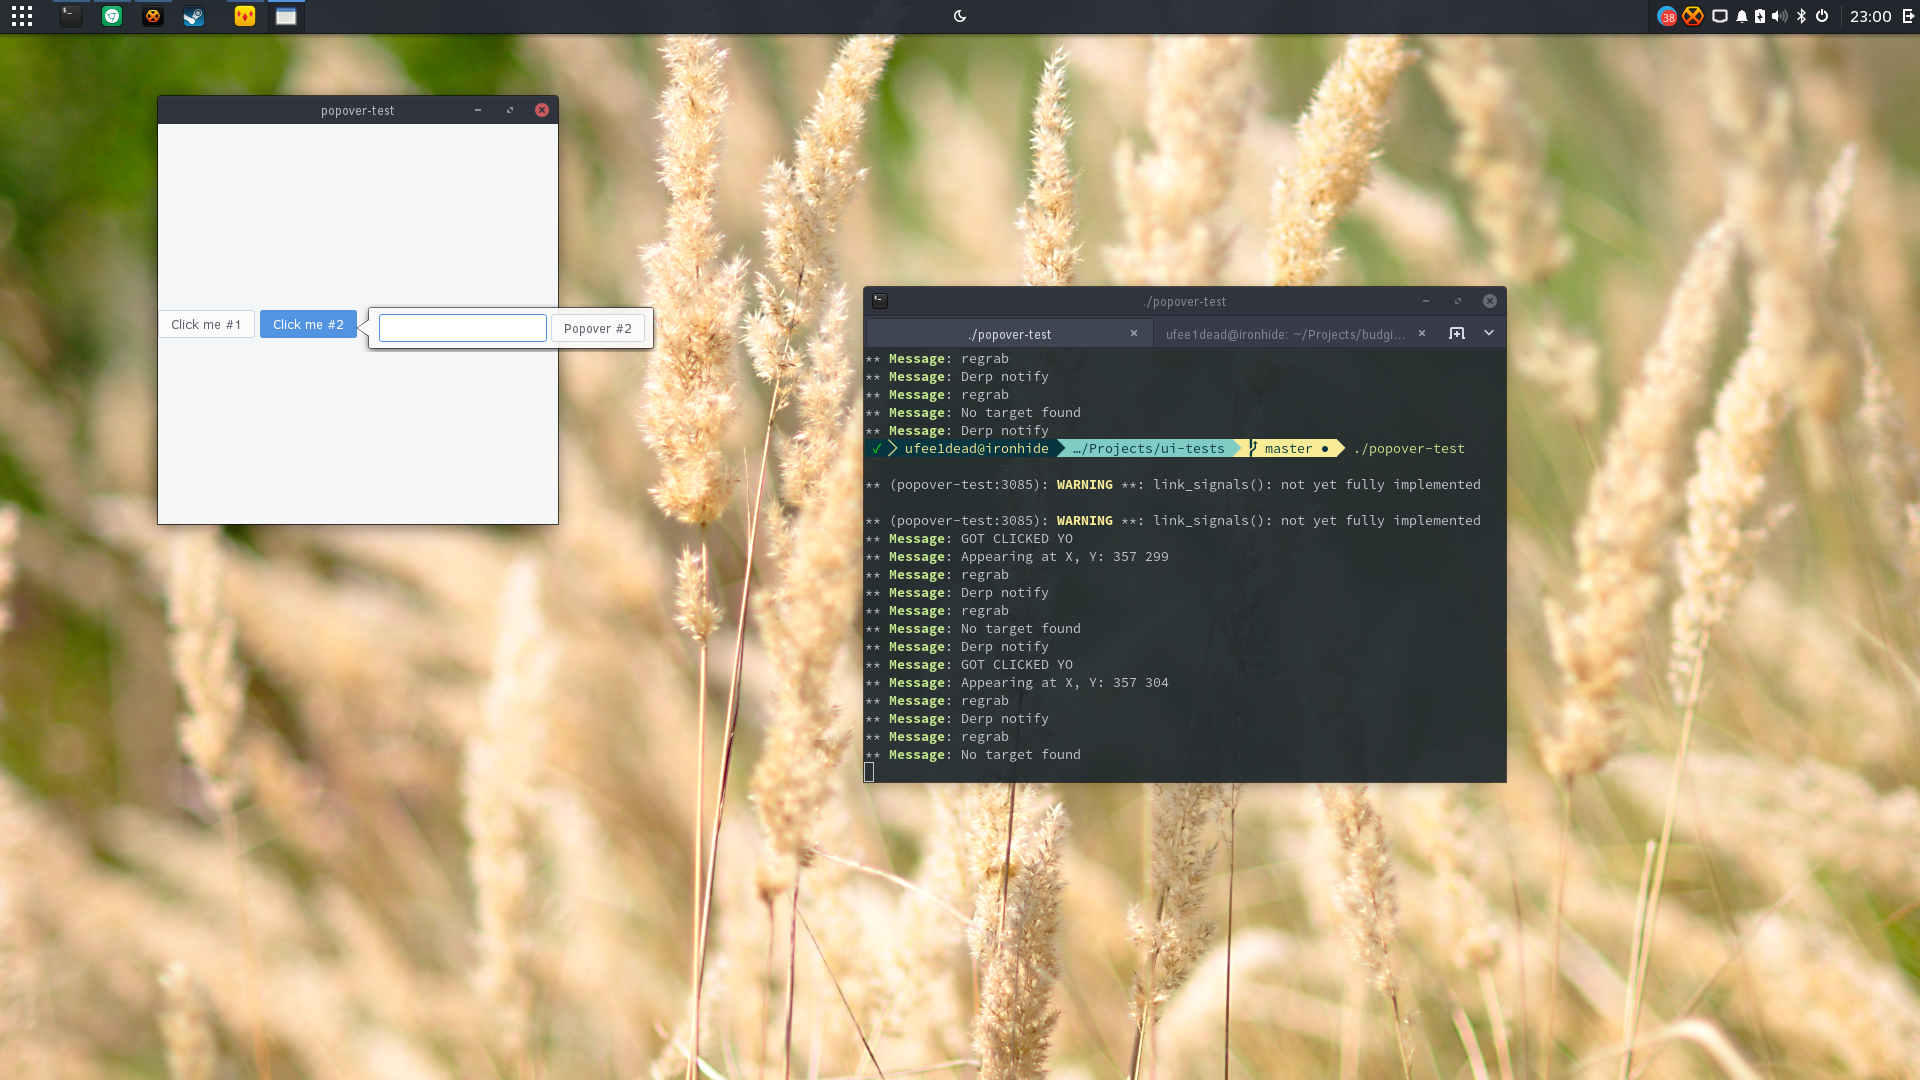This screenshot has height=1080, width=1920.
Task: Click the 23:00 clock
Action: [1870, 16]
